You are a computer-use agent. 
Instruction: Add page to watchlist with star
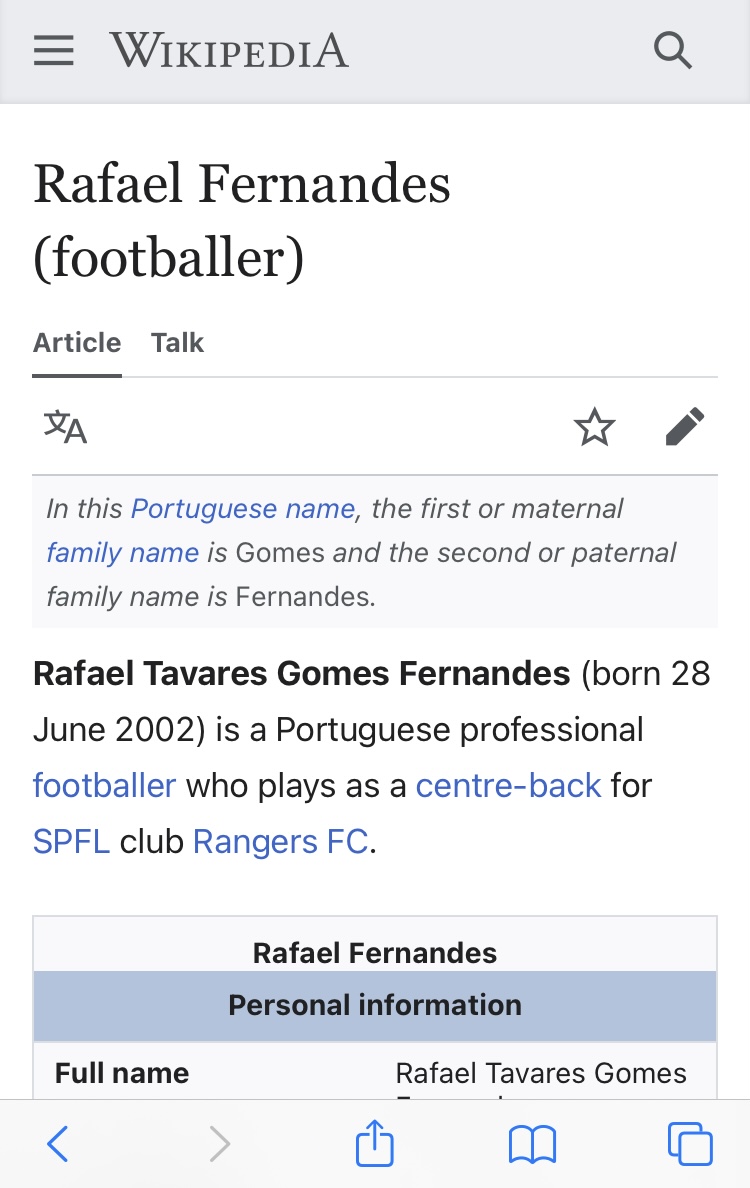595,427
